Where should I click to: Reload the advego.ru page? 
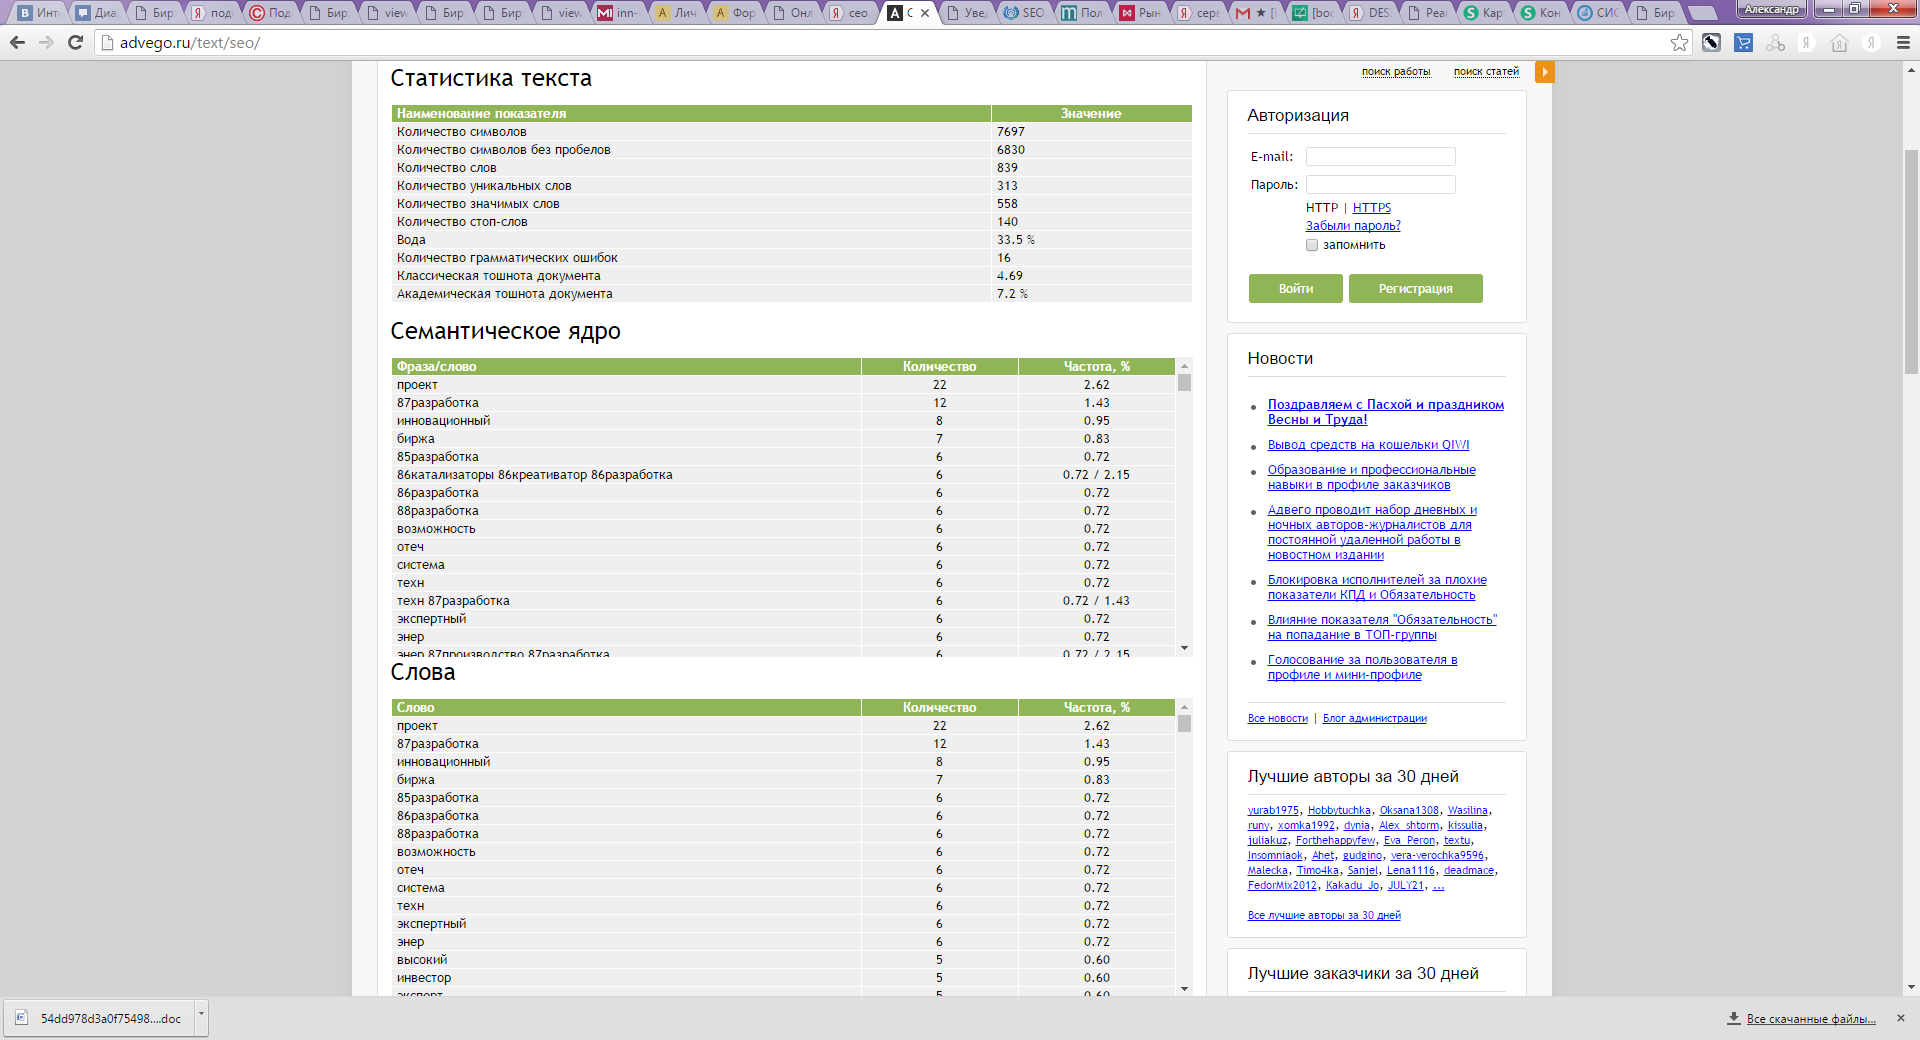[75, 43]
